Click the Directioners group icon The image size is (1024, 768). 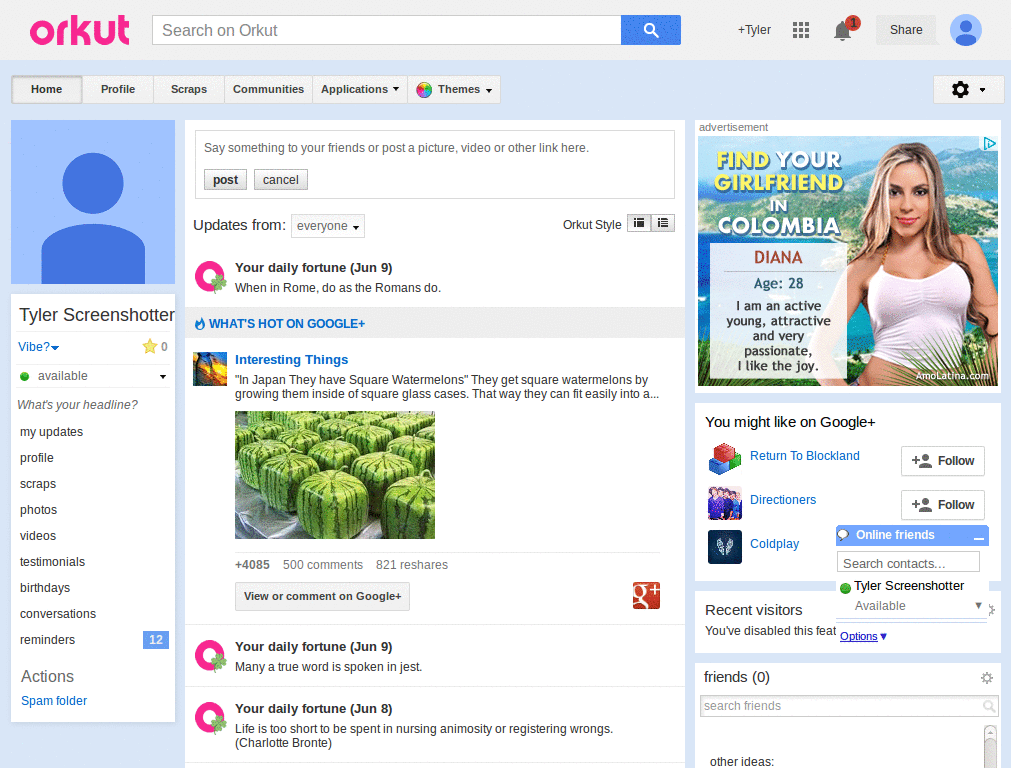pyautogui.click(x=725, y=503)
